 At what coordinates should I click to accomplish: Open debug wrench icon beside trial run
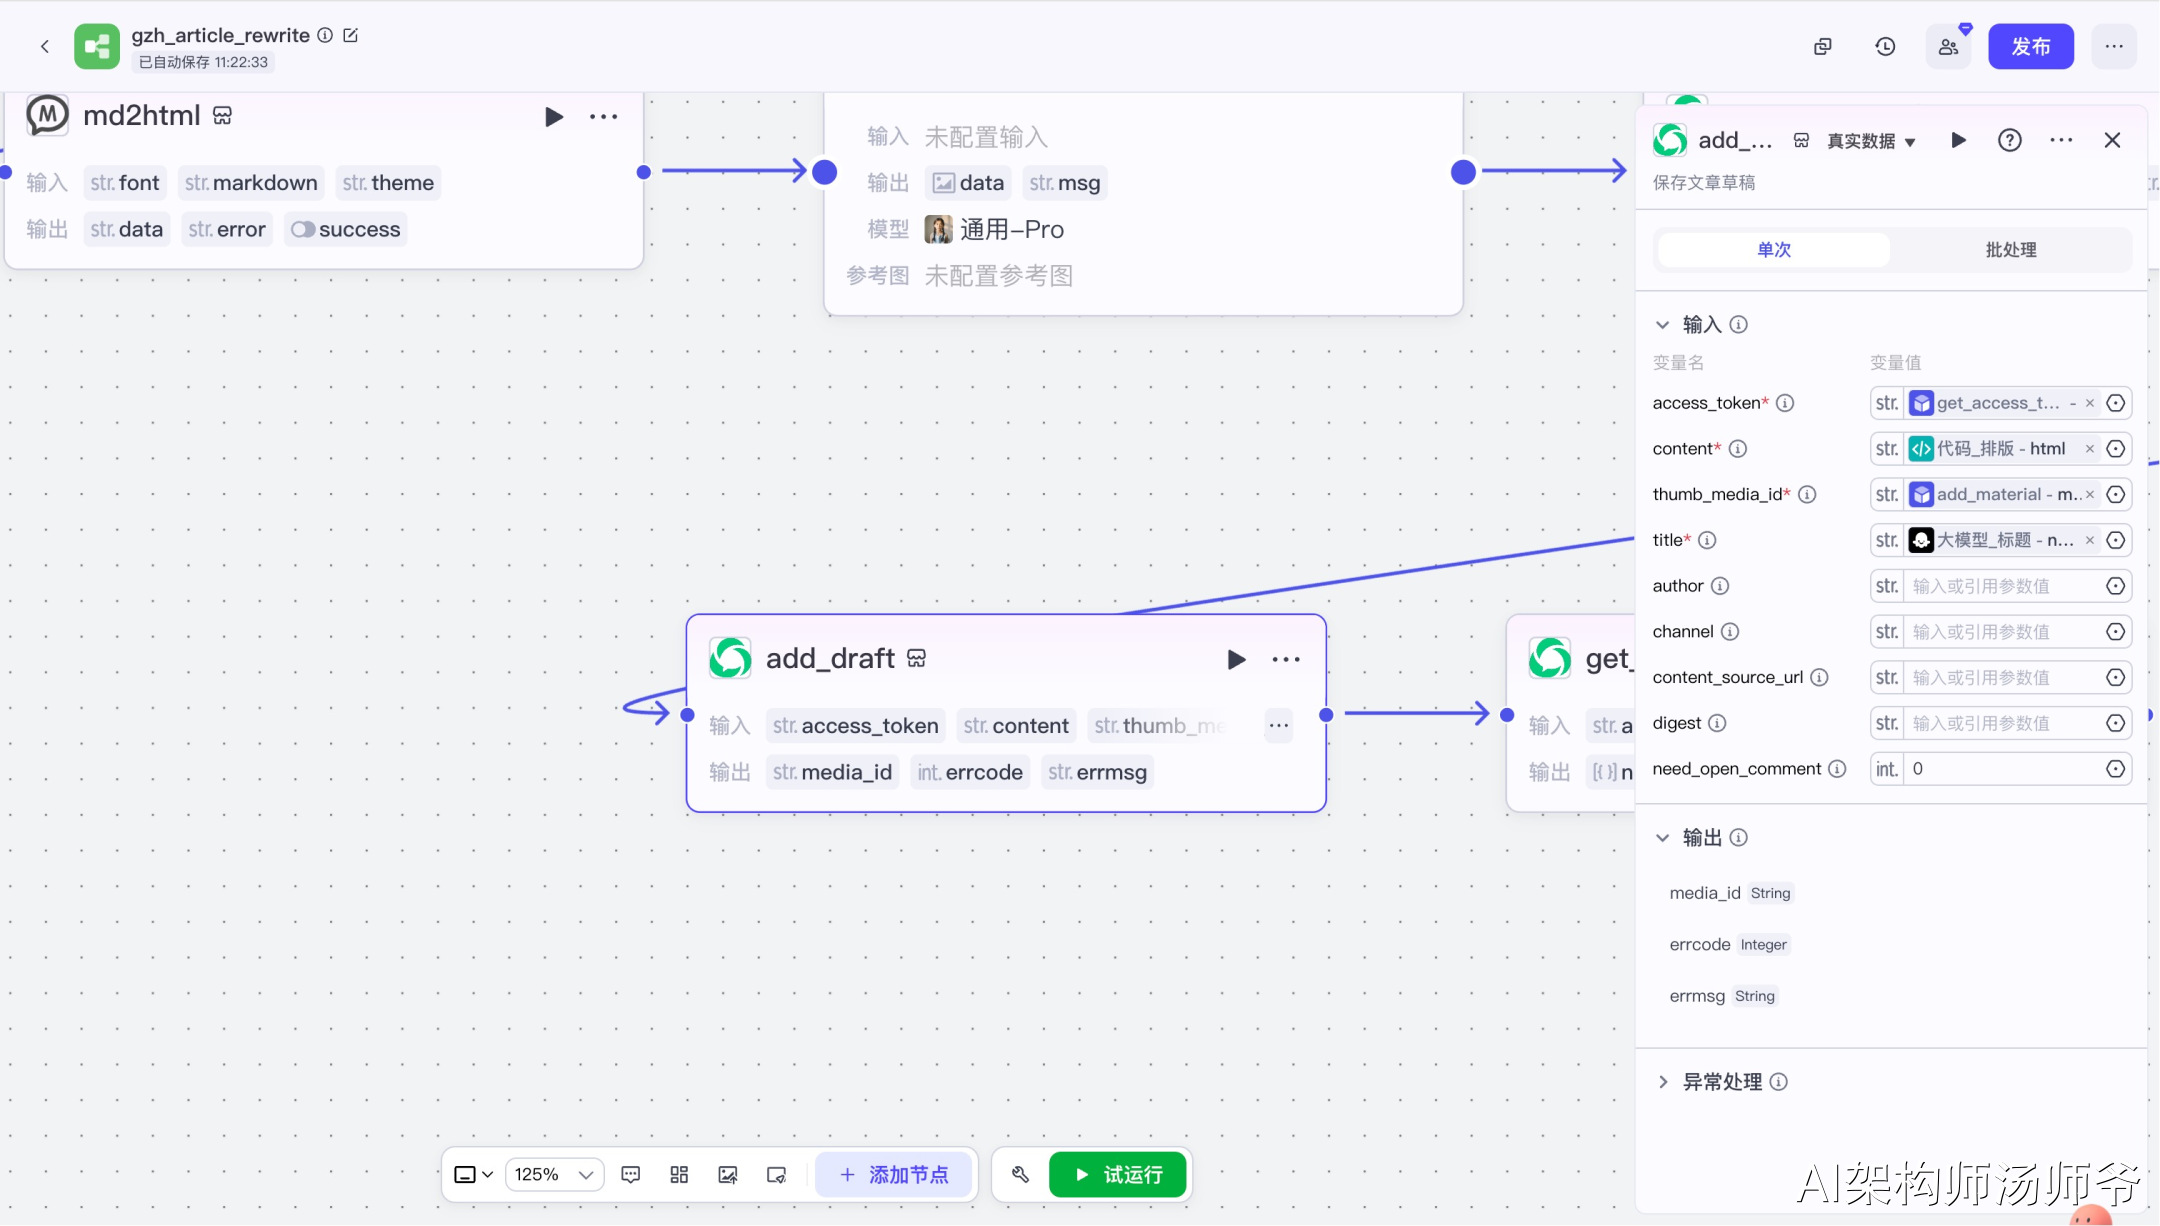pyautogui.click(x=1020, y=1174)
